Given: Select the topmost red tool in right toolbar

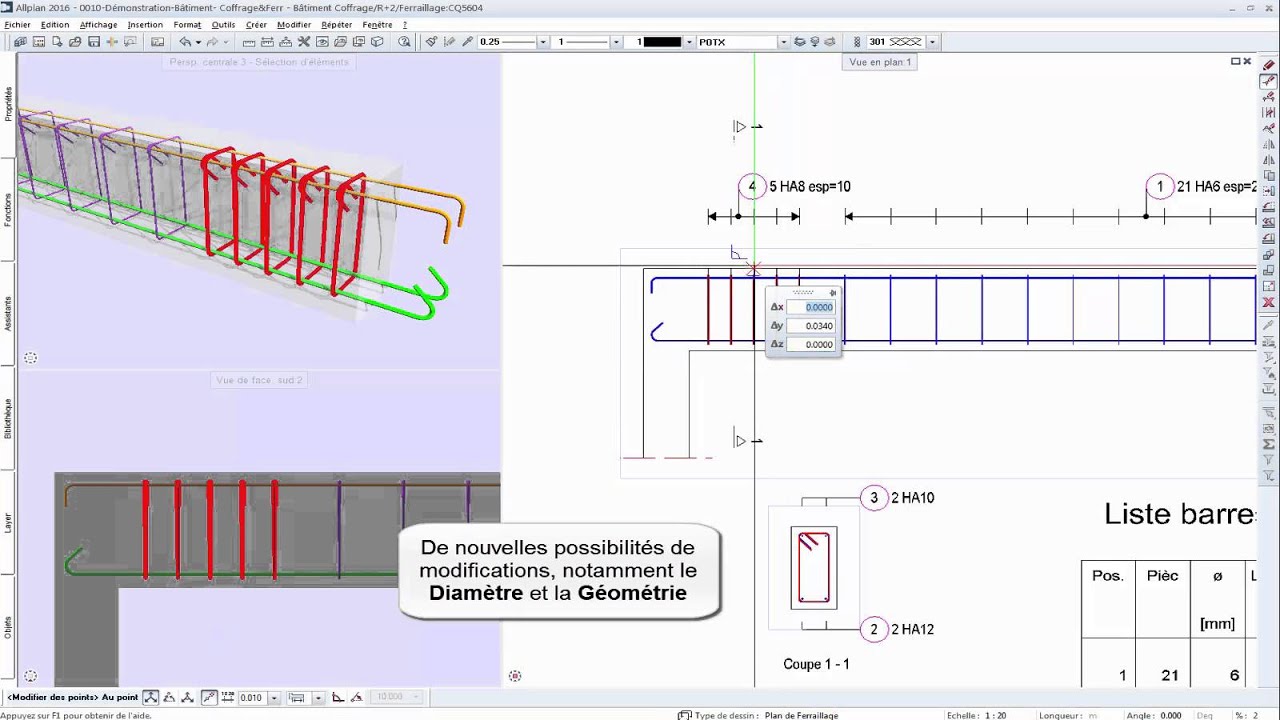Looking at the screenshot, I should 1269,66.
